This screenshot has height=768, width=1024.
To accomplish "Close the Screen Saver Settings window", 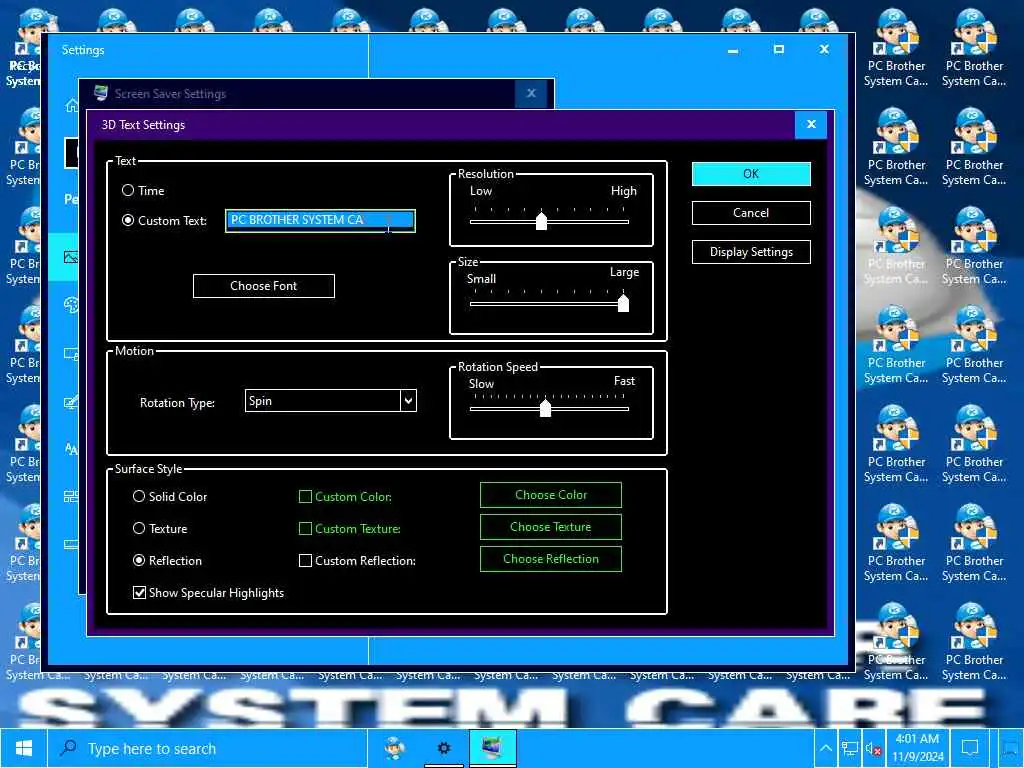I will coord(531,93).
